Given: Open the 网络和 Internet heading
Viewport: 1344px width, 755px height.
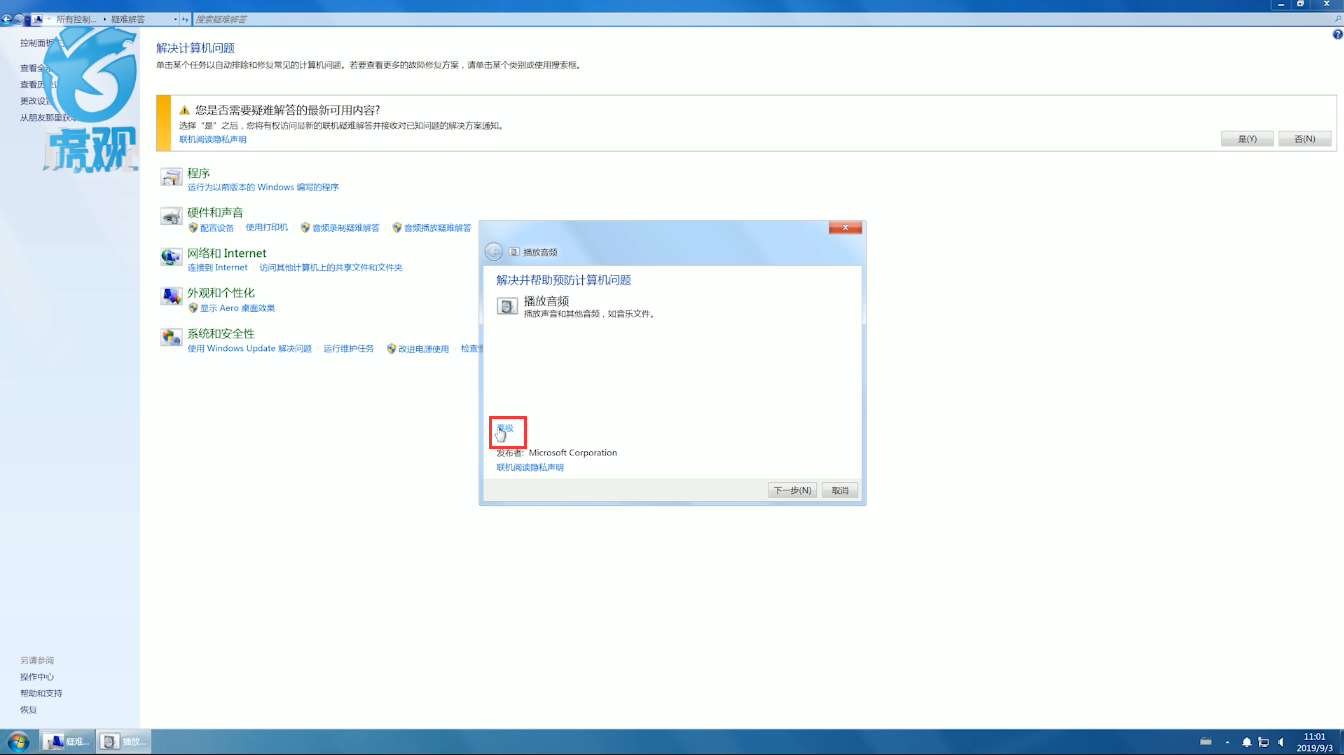Looking at the screenshot, I should [227, 253].
